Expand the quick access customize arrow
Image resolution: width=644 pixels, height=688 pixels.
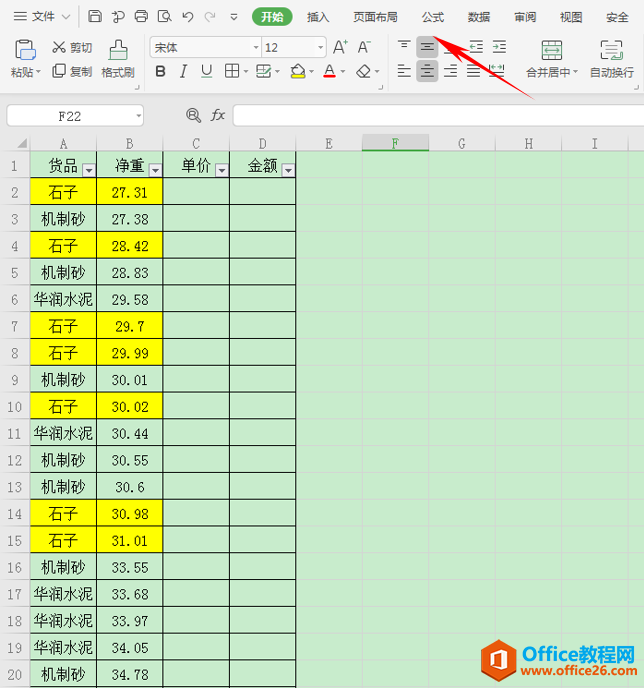click(x=234, y=17)
